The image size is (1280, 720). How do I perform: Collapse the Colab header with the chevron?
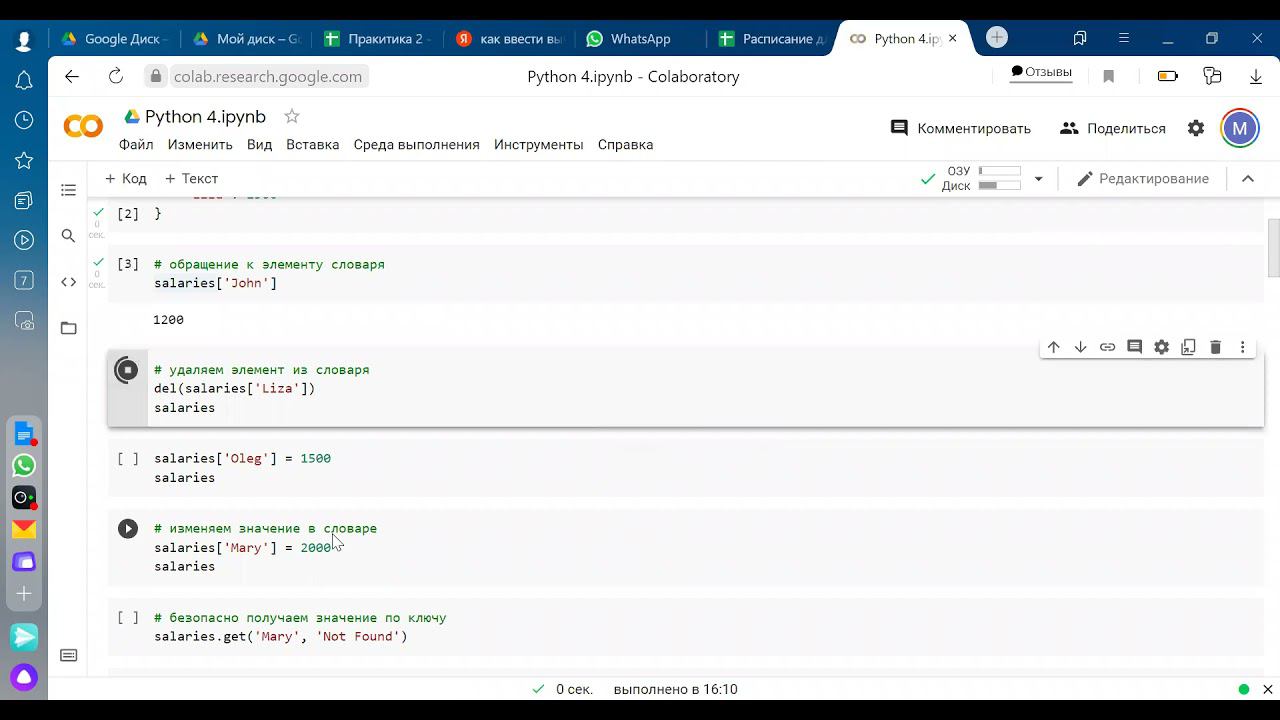1248,179
